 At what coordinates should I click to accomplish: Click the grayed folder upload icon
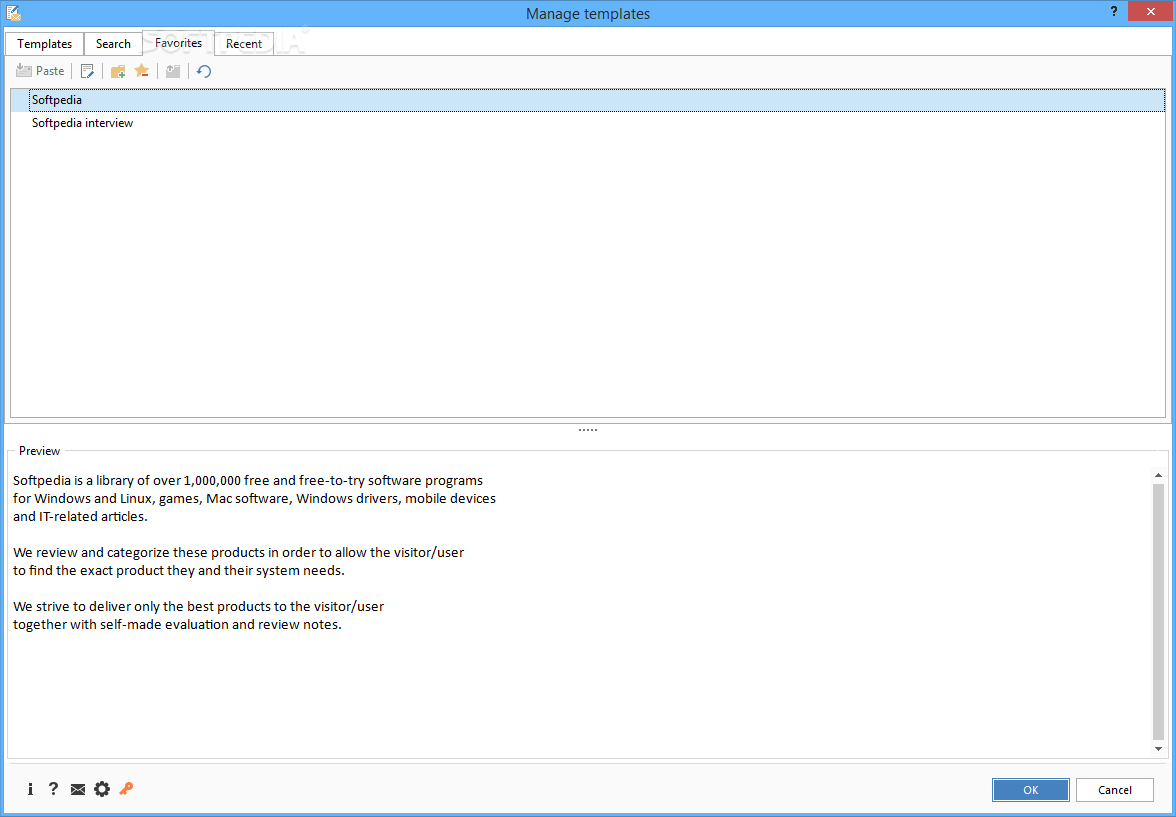pos(173,71)
